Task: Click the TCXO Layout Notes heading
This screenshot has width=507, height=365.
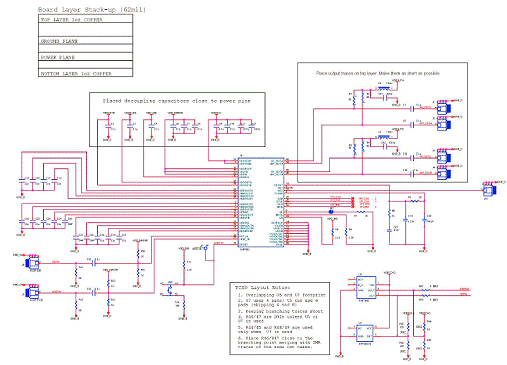Action: click(262, 287)
